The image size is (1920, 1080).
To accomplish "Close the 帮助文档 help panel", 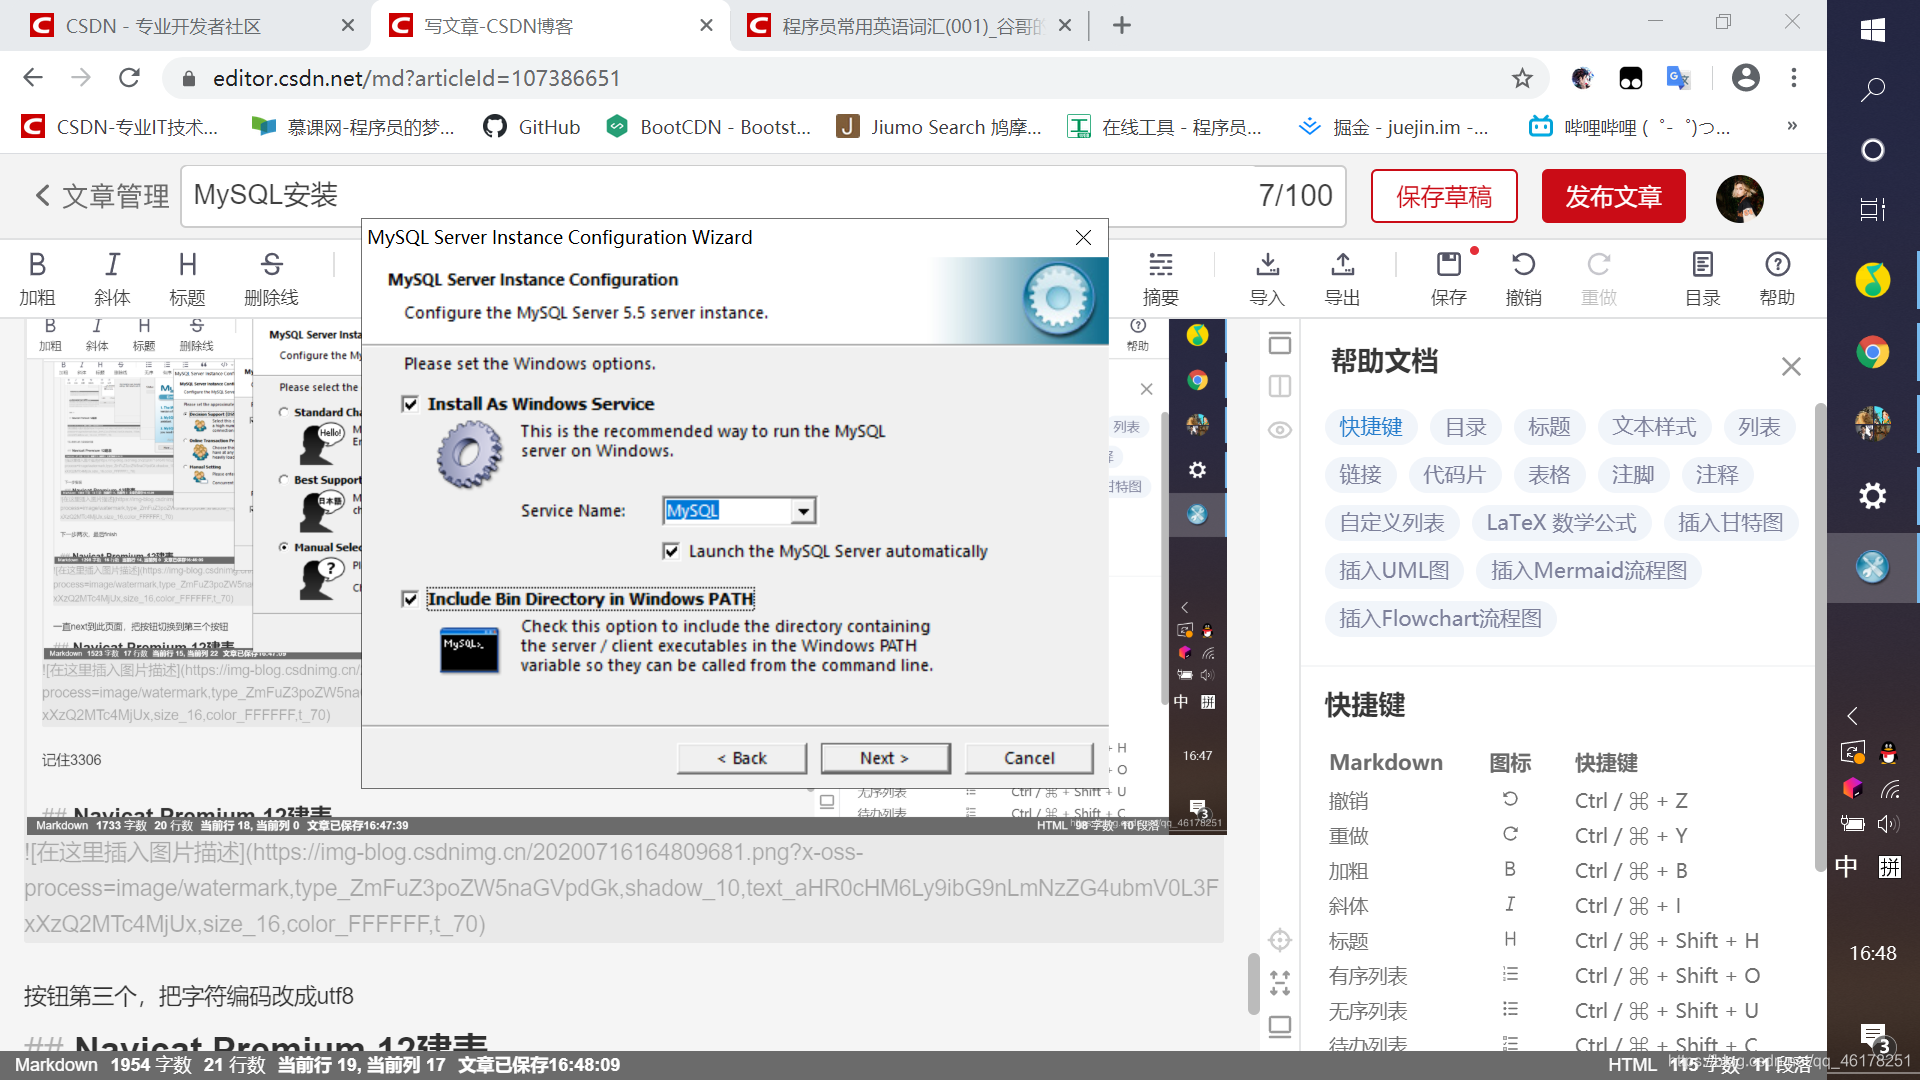I will pos(1791,367).
